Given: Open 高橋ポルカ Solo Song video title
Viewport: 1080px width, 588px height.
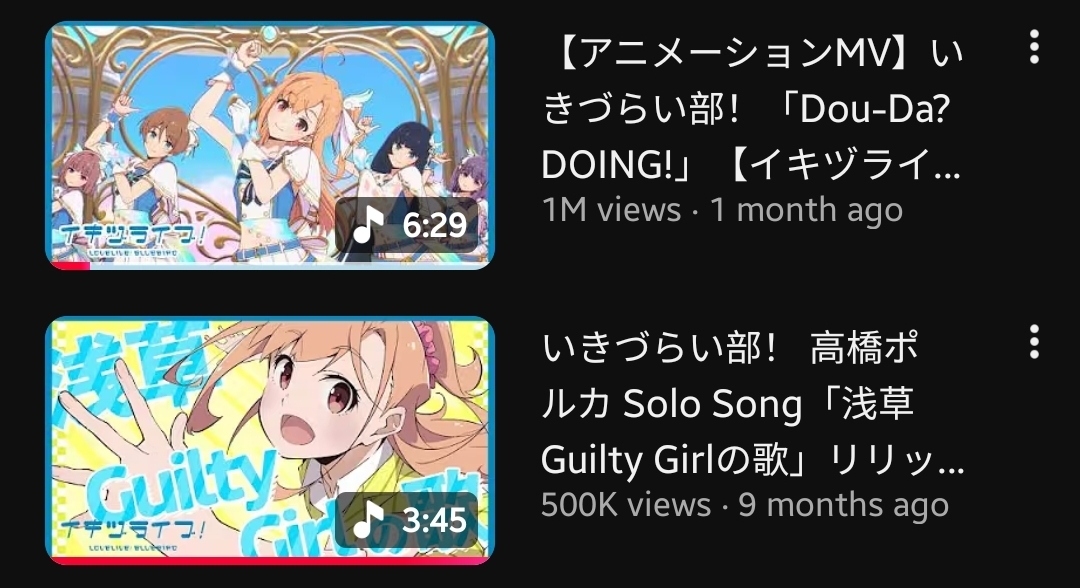Looking at the screenshot, I should pyautogui.click(x=752, y=403).
